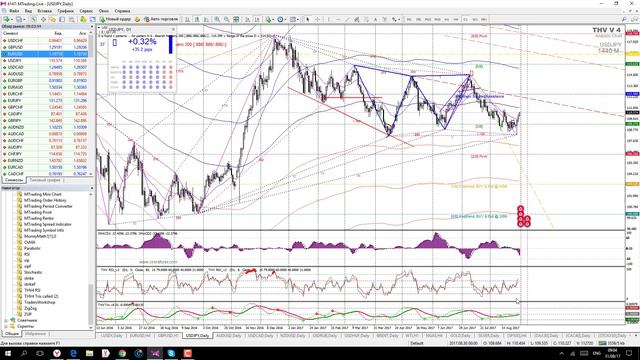The width and height of the screenshot is (640, 360).
Task: Open the Файл menu
Action: pos(13,11)
